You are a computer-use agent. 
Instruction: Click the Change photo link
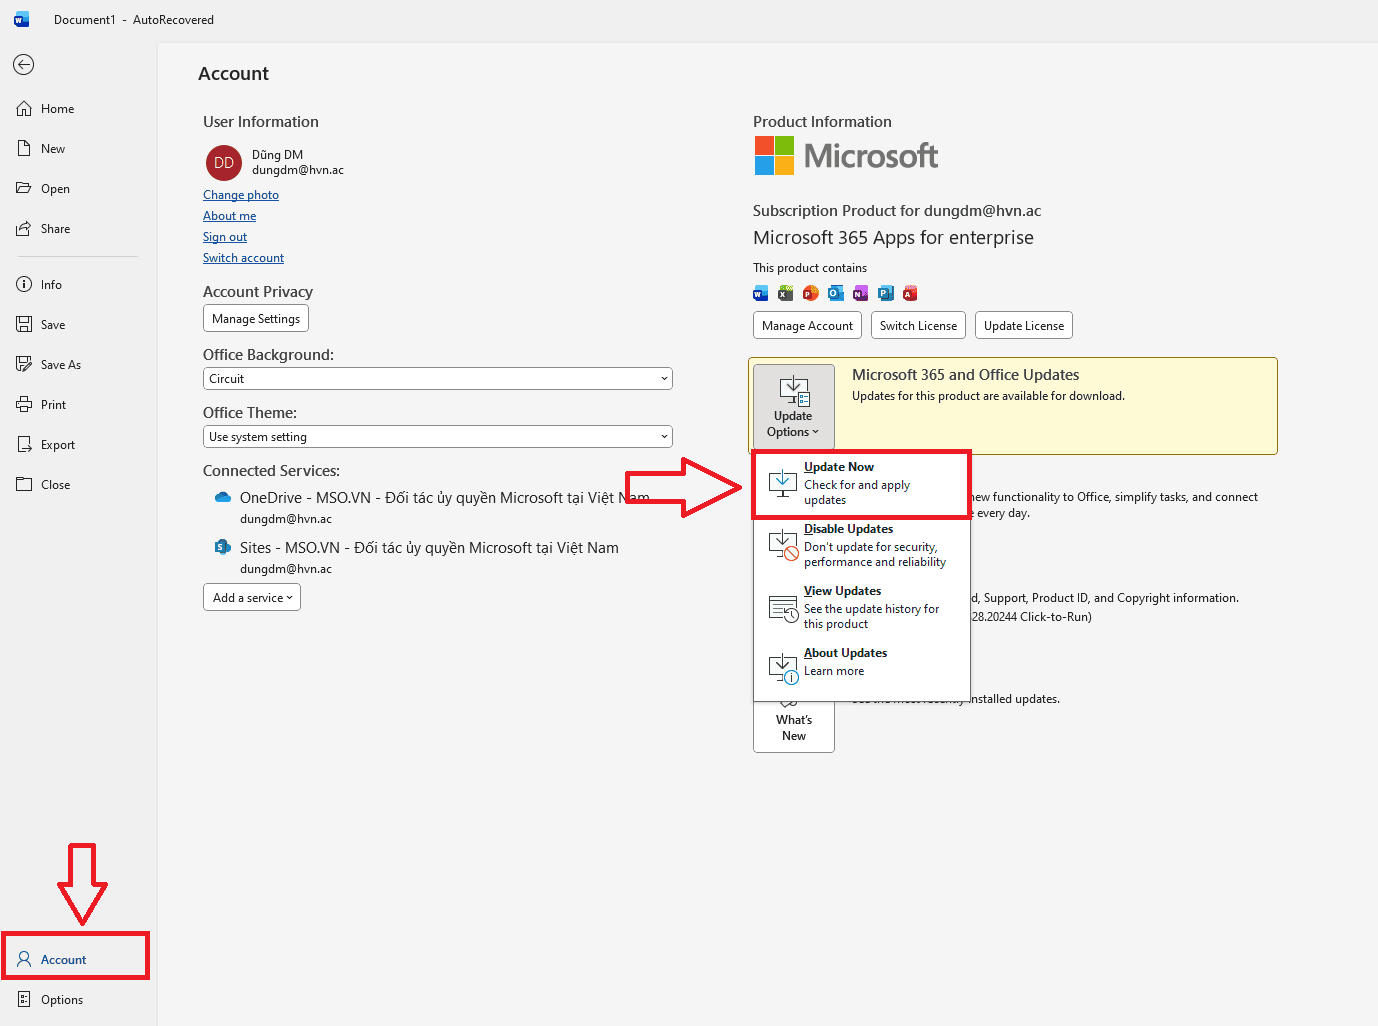pos(241,195)
